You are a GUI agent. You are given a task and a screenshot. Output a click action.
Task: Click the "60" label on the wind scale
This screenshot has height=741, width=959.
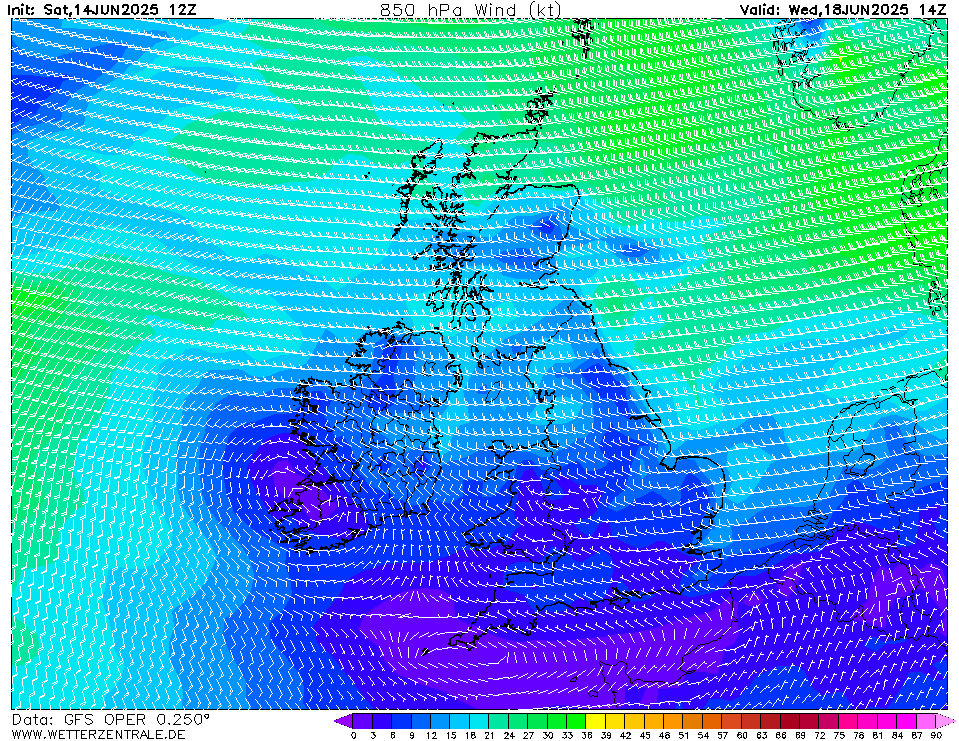coord(742,735)
